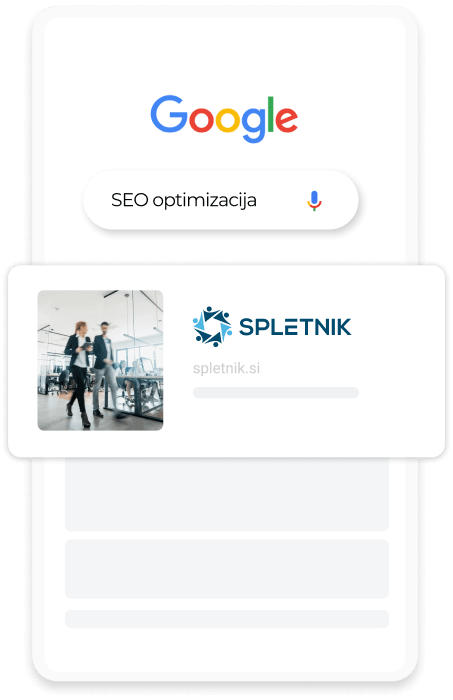Screen dimensions: 453x700
Task: Click the green letter l in Google
Action: (x=270, y=114)
